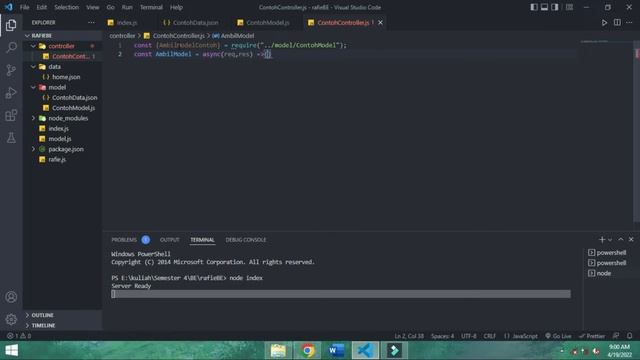Open the OUTPUT panel tab
This screenshot has height=360, width=640.
pyautogui.click(x=169, y=240)
